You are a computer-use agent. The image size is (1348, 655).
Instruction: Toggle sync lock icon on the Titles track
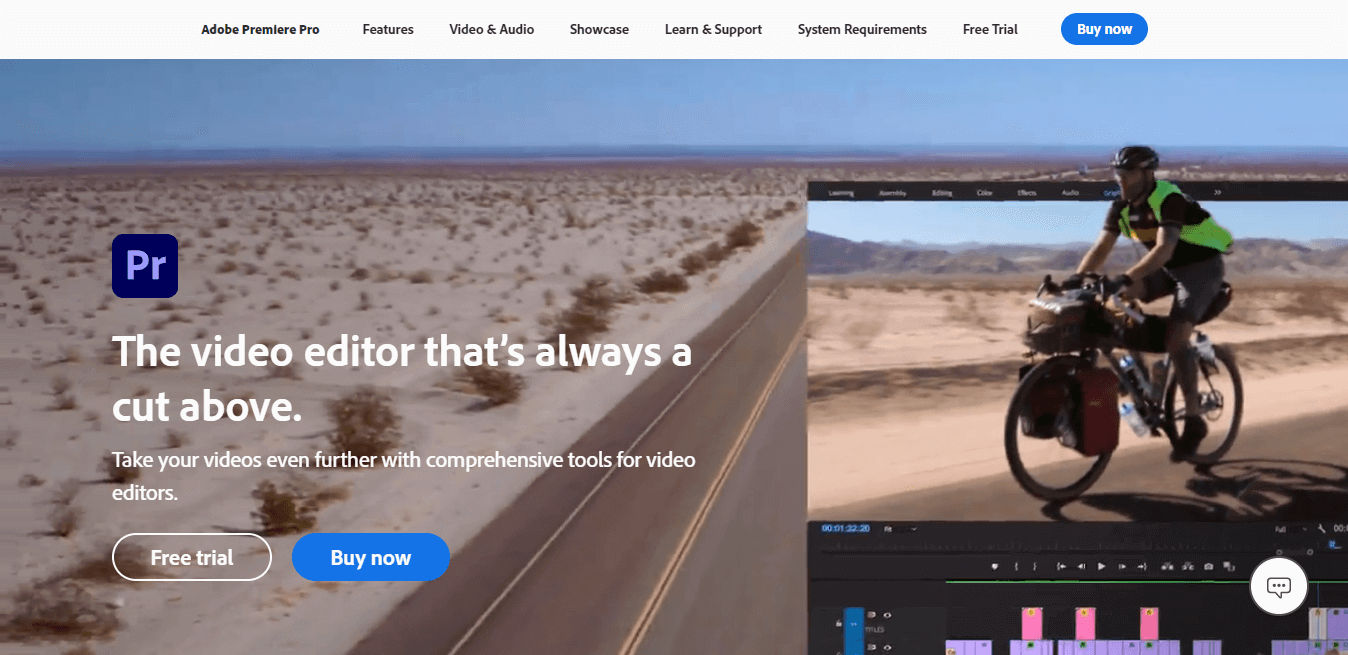click(x=871, y=616)
